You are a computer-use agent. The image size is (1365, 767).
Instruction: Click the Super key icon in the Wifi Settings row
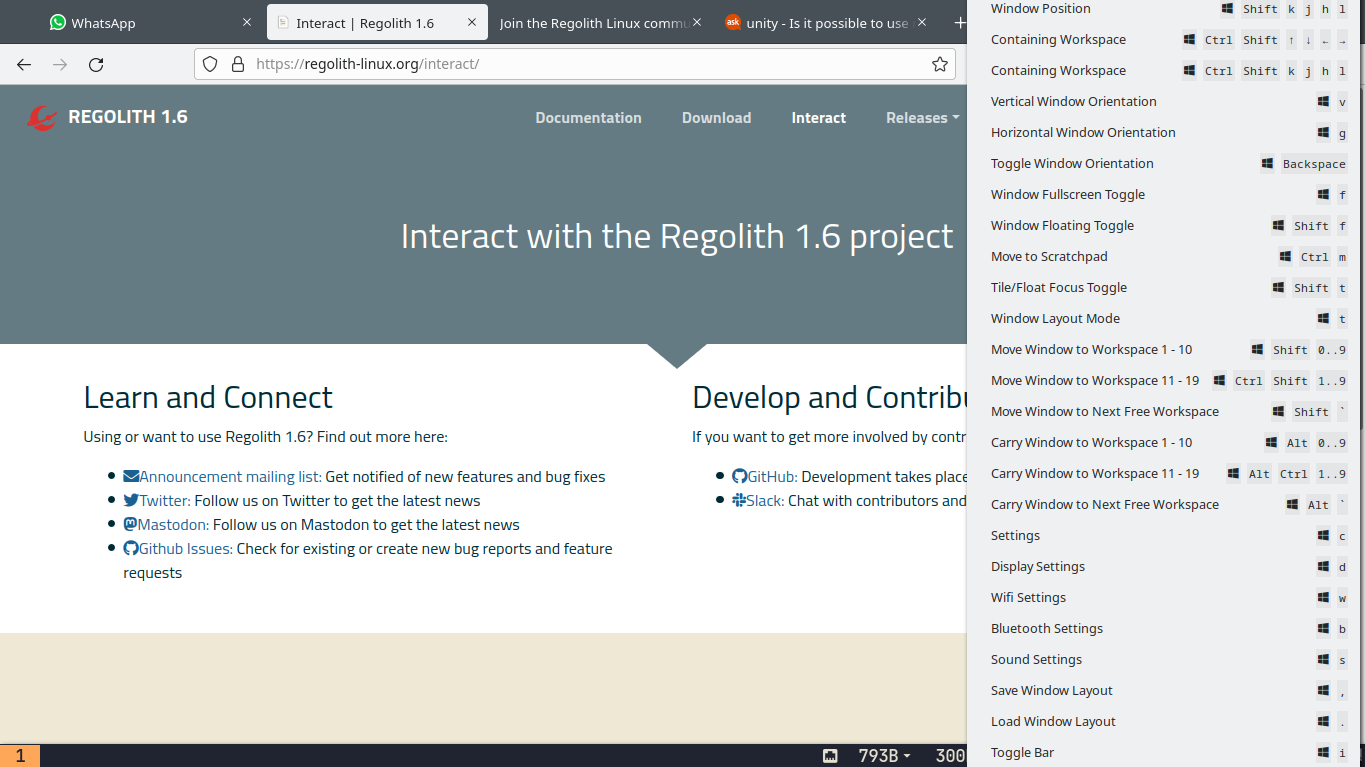(1323, 598)
